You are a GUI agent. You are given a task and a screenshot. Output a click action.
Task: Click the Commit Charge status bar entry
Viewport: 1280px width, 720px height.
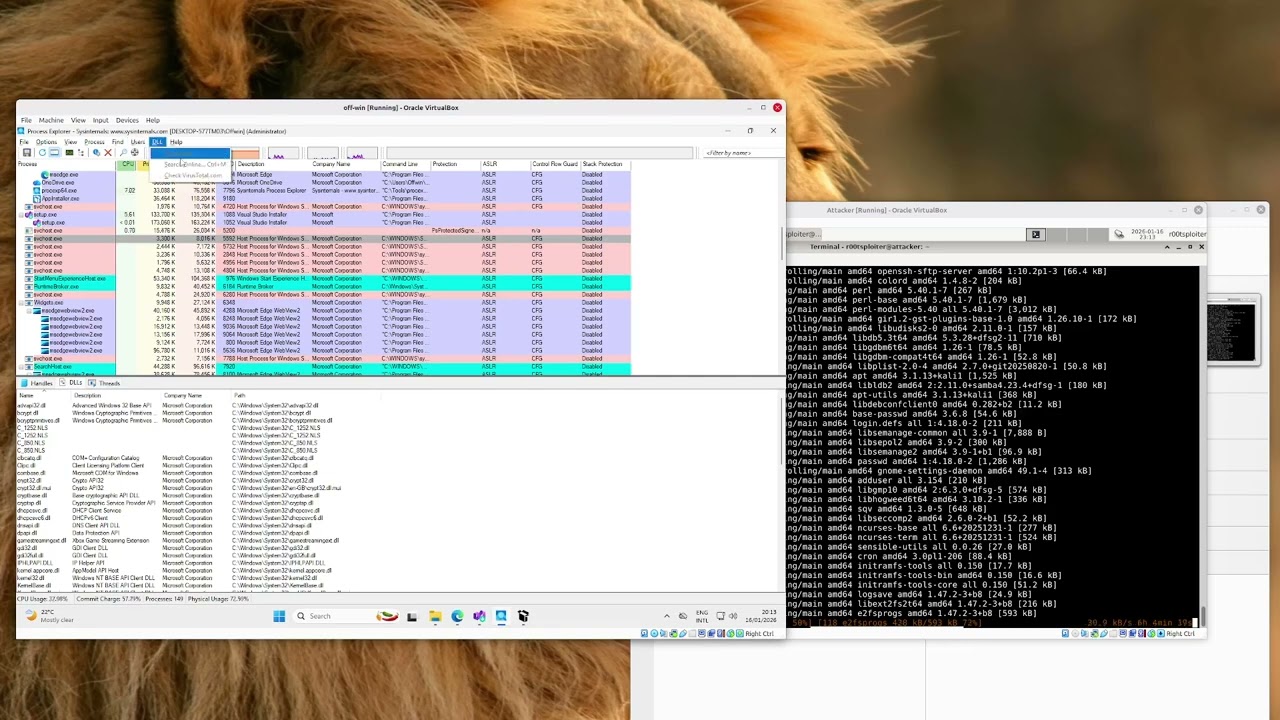click(x=107, y=598)
